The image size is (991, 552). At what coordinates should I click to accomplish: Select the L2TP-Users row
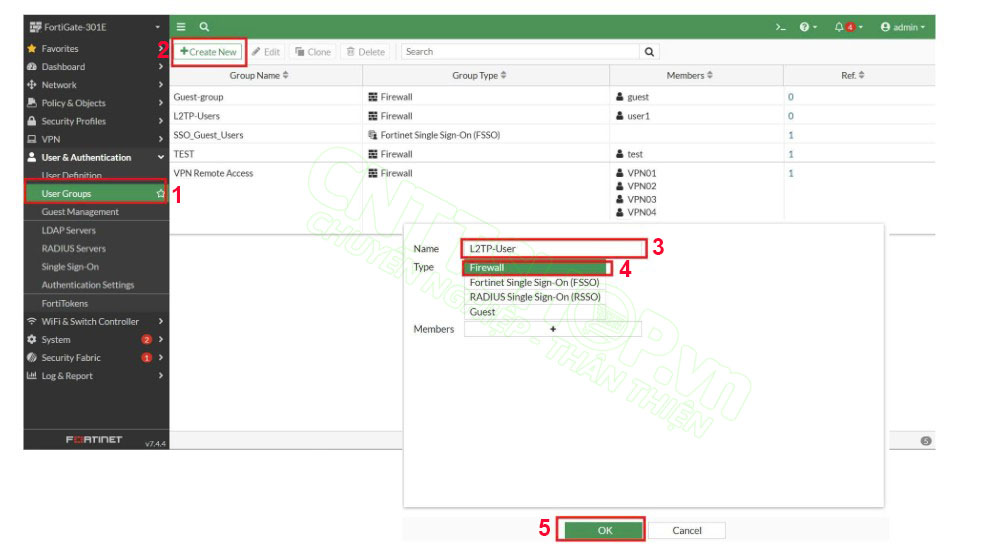pos(552,116)
